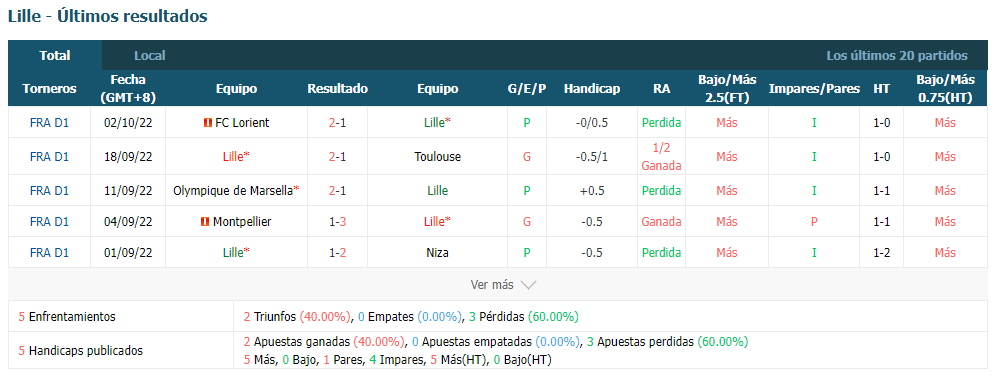Viewport: 999px width, 378px height.
Task: Select the Niza team name
Action: click(x=437, y=252)
